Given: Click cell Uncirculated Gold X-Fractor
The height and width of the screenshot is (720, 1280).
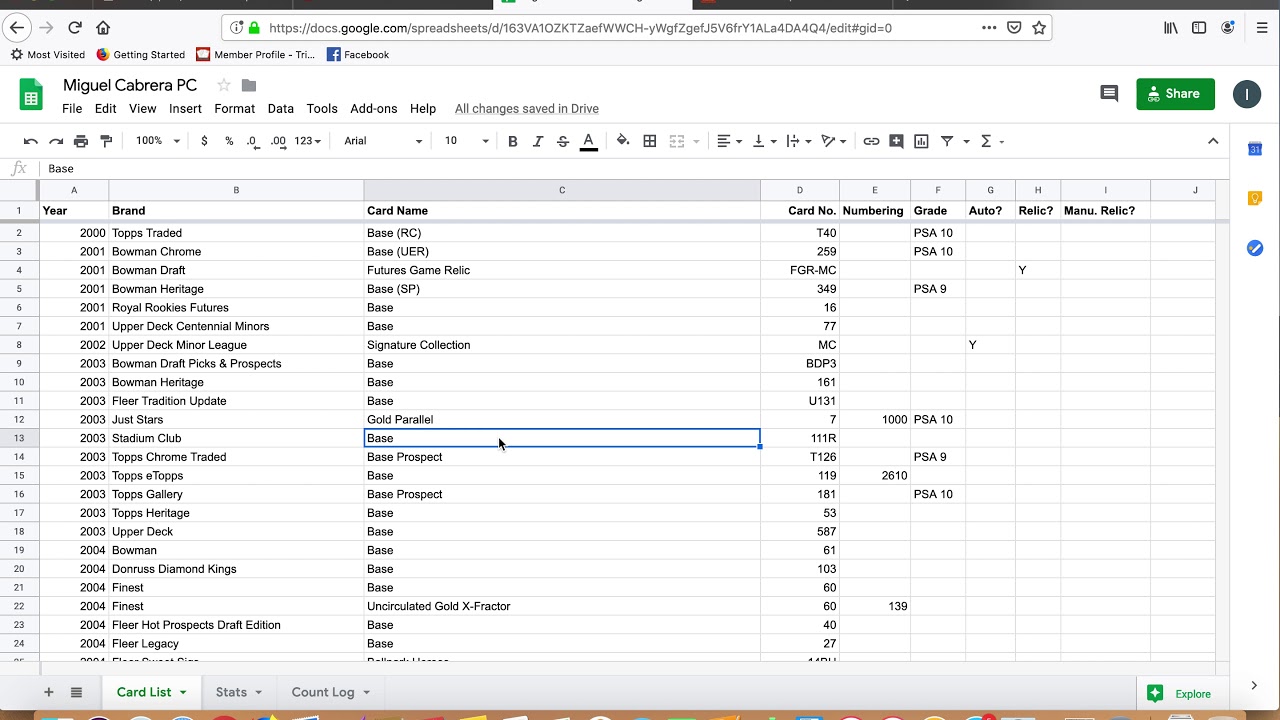Looking at the screenshot, I should click(x=562, y=606).
